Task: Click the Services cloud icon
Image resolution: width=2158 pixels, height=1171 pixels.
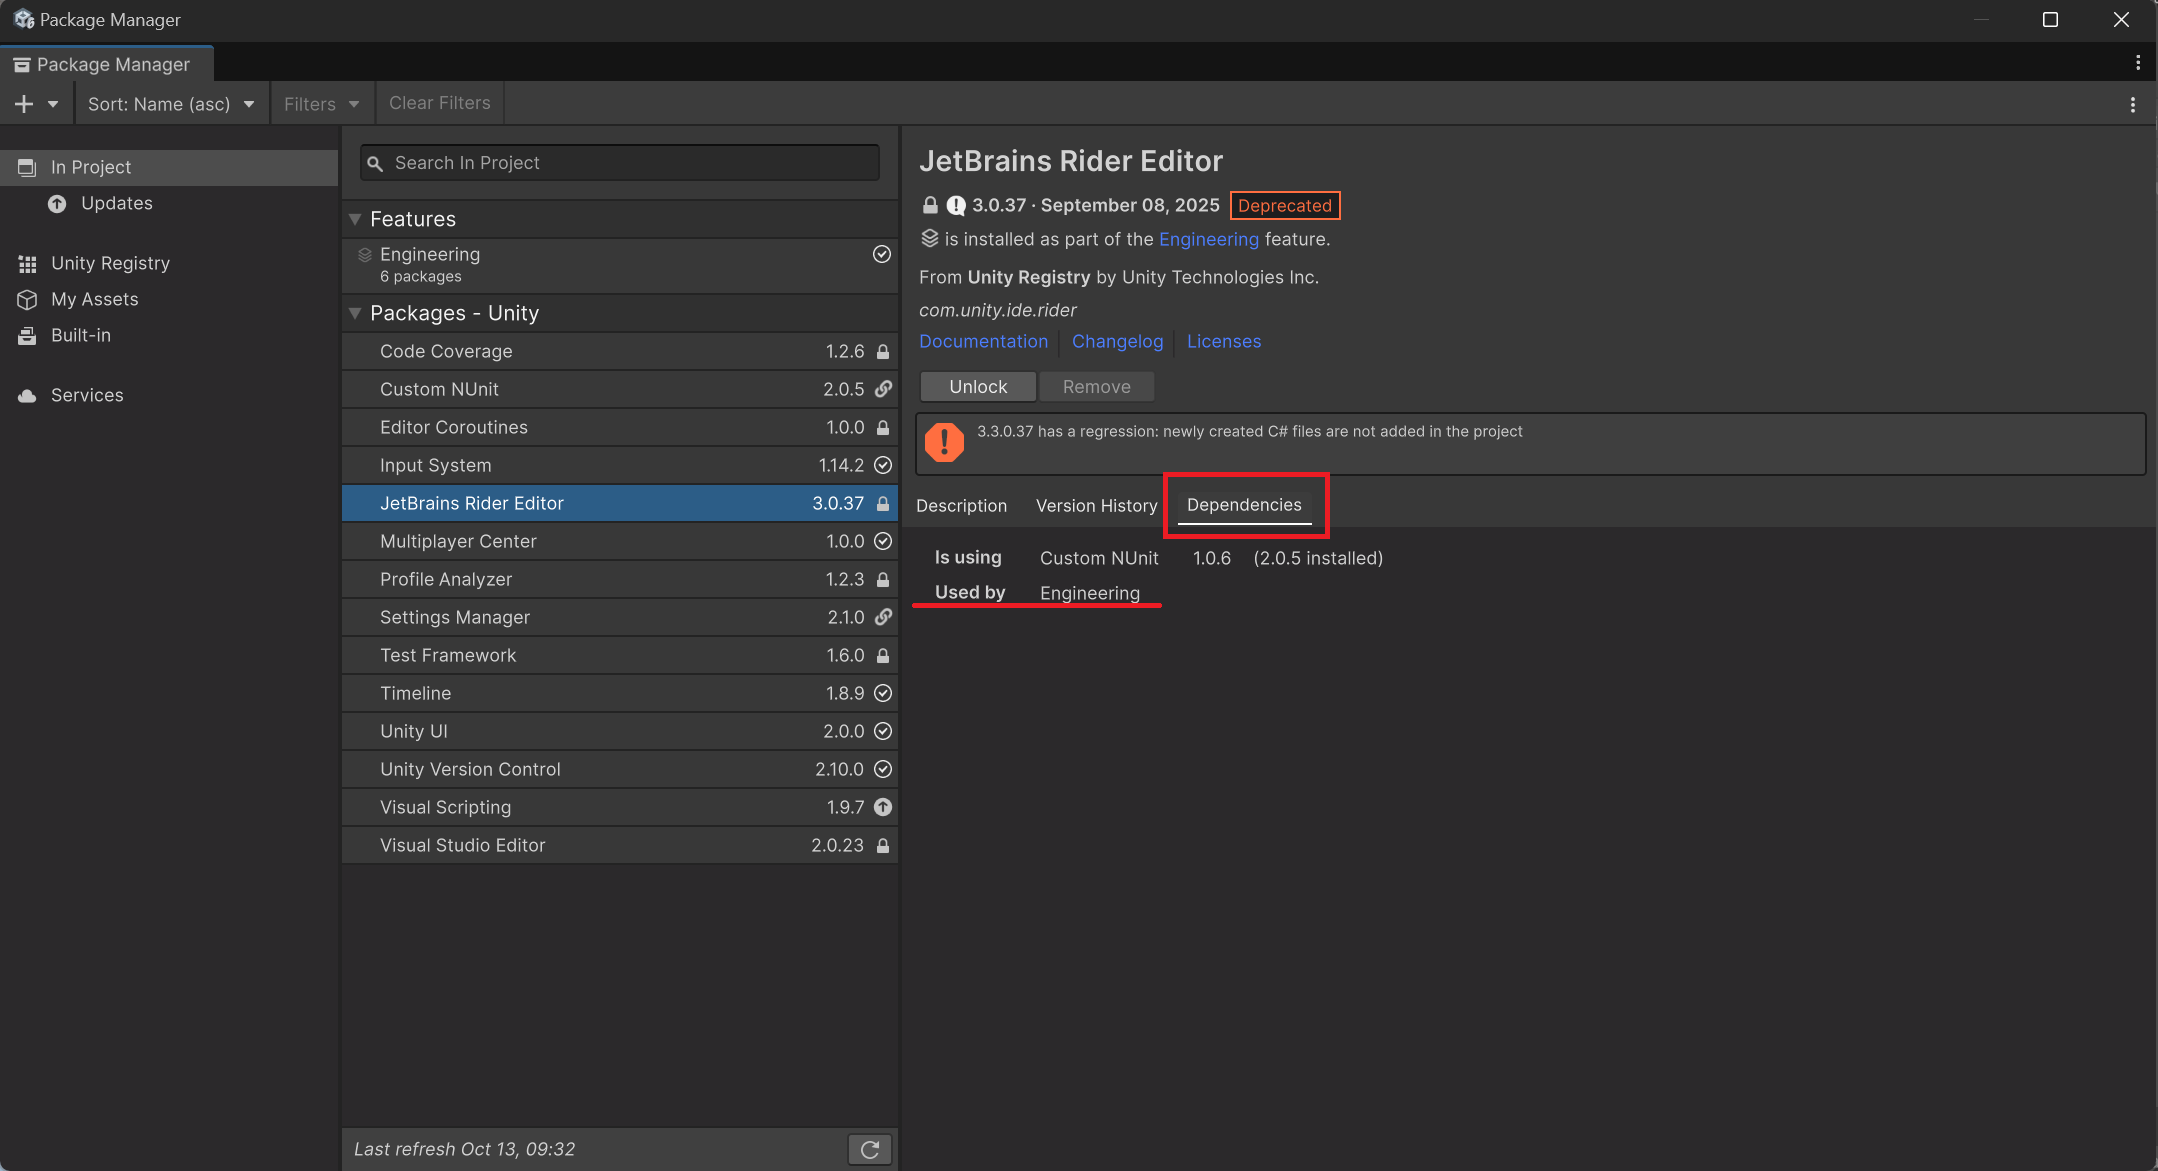Action: click(x=27, y=396)
